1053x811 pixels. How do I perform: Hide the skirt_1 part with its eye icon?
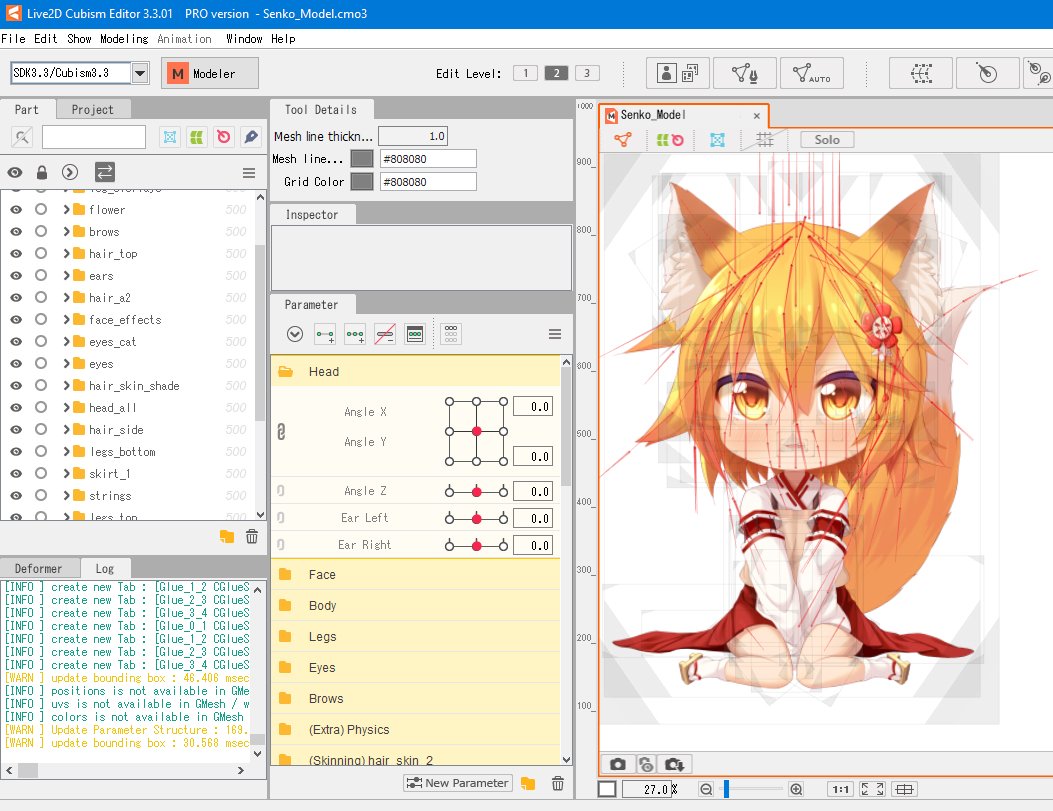pyautogui.click(x=15, y=474)
